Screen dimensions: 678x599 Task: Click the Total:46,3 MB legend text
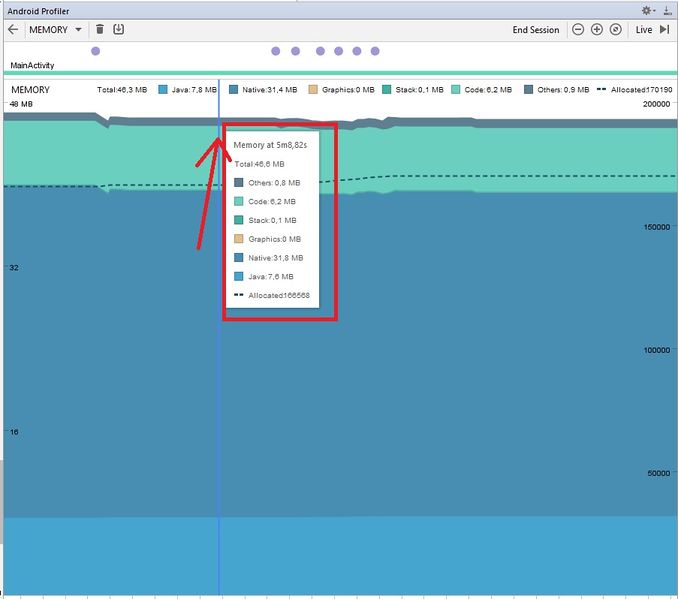[x=122, y=90]
